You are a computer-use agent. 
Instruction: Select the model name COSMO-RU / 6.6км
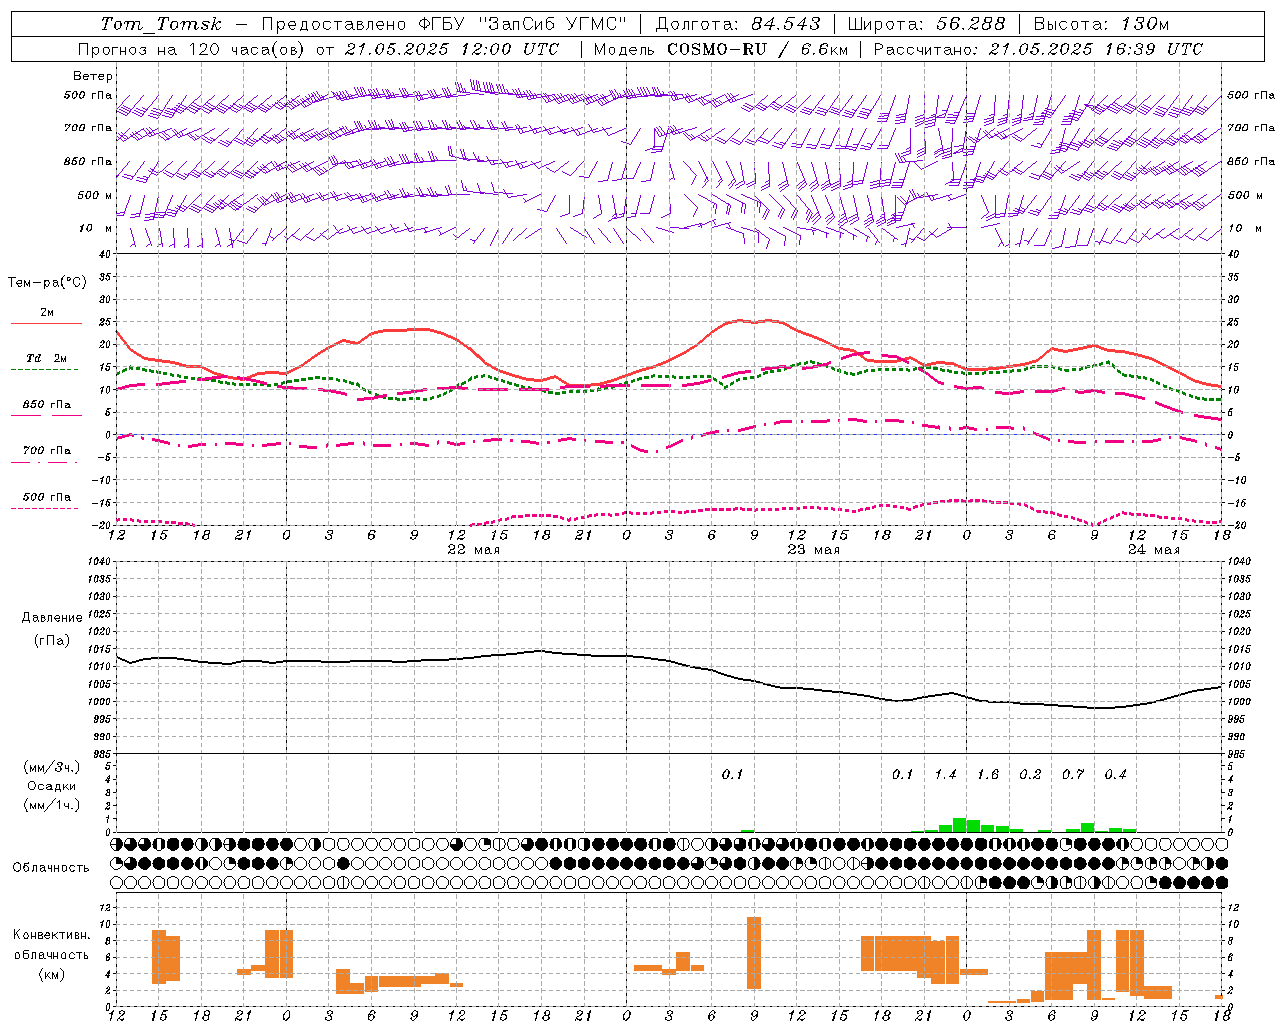758,49
